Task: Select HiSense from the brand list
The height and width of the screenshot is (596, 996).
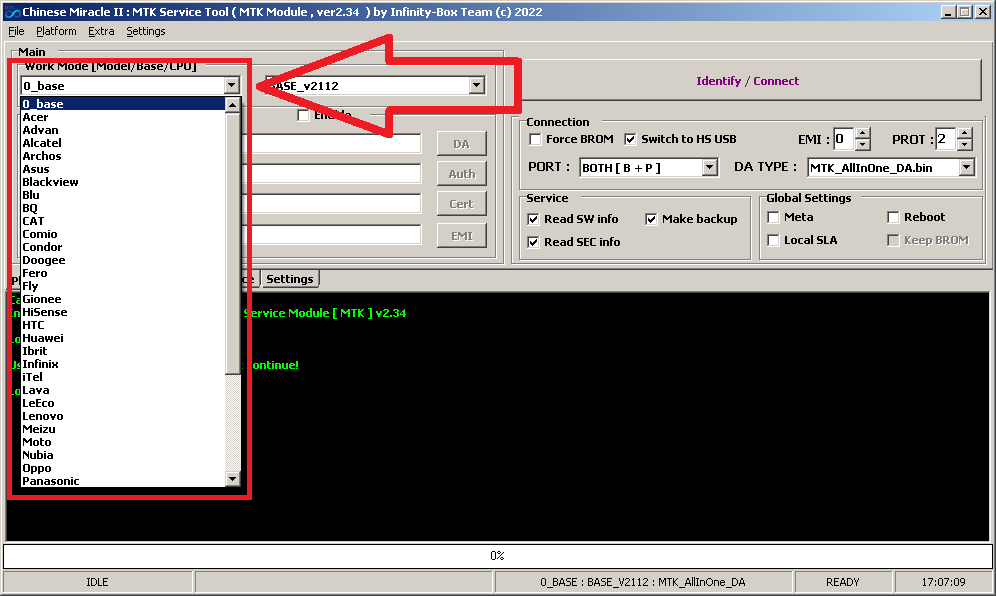Action: point(123,312)
